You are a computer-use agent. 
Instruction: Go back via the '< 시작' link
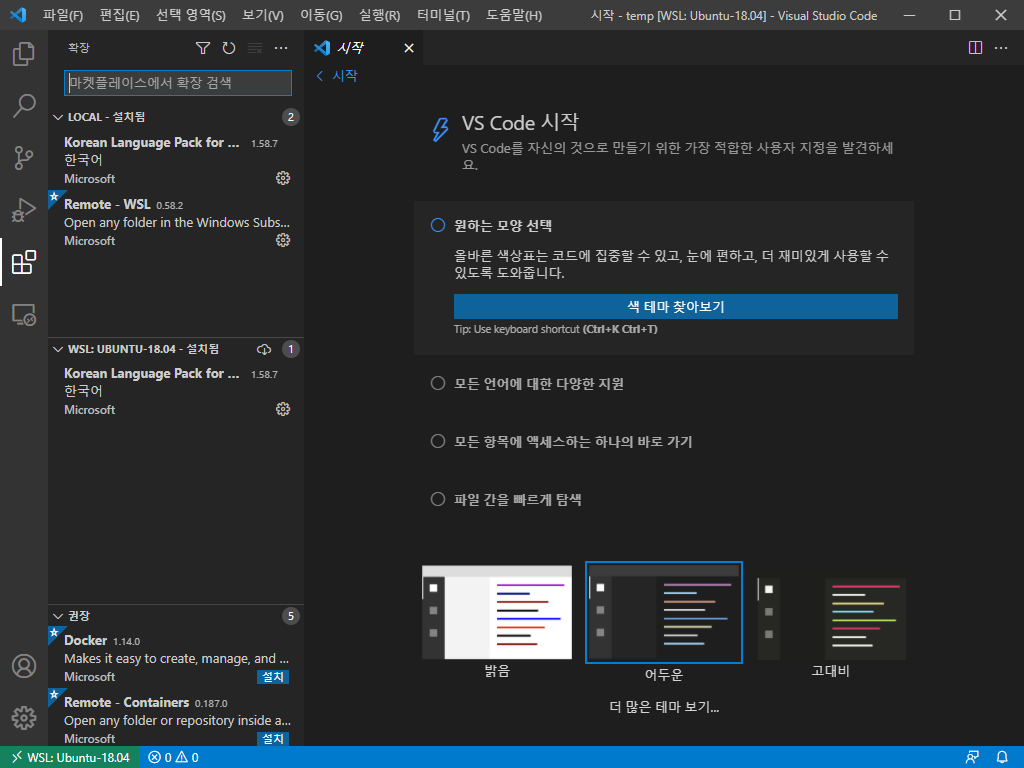pos(337,76)
